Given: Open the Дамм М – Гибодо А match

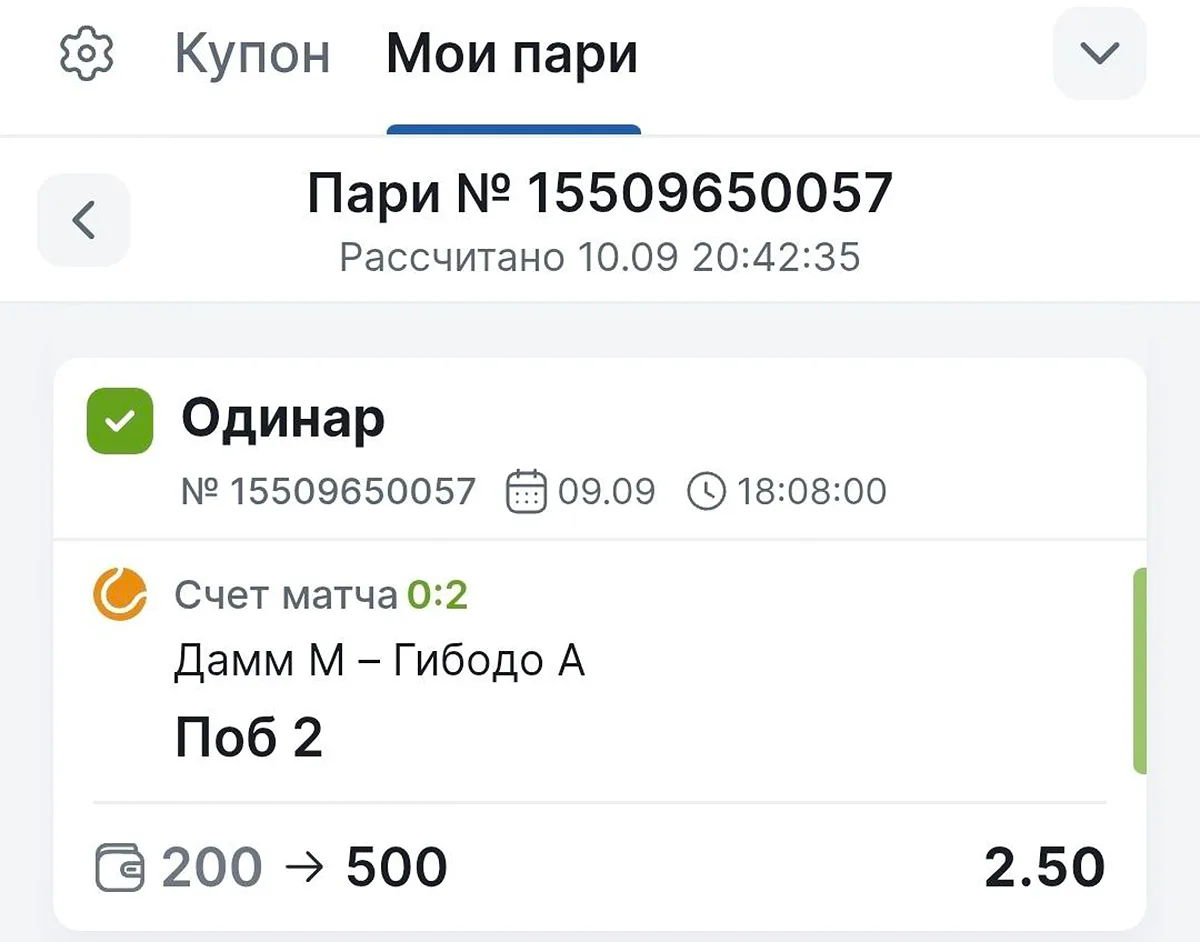Looking at the screenshot, I should click(379, 660).
